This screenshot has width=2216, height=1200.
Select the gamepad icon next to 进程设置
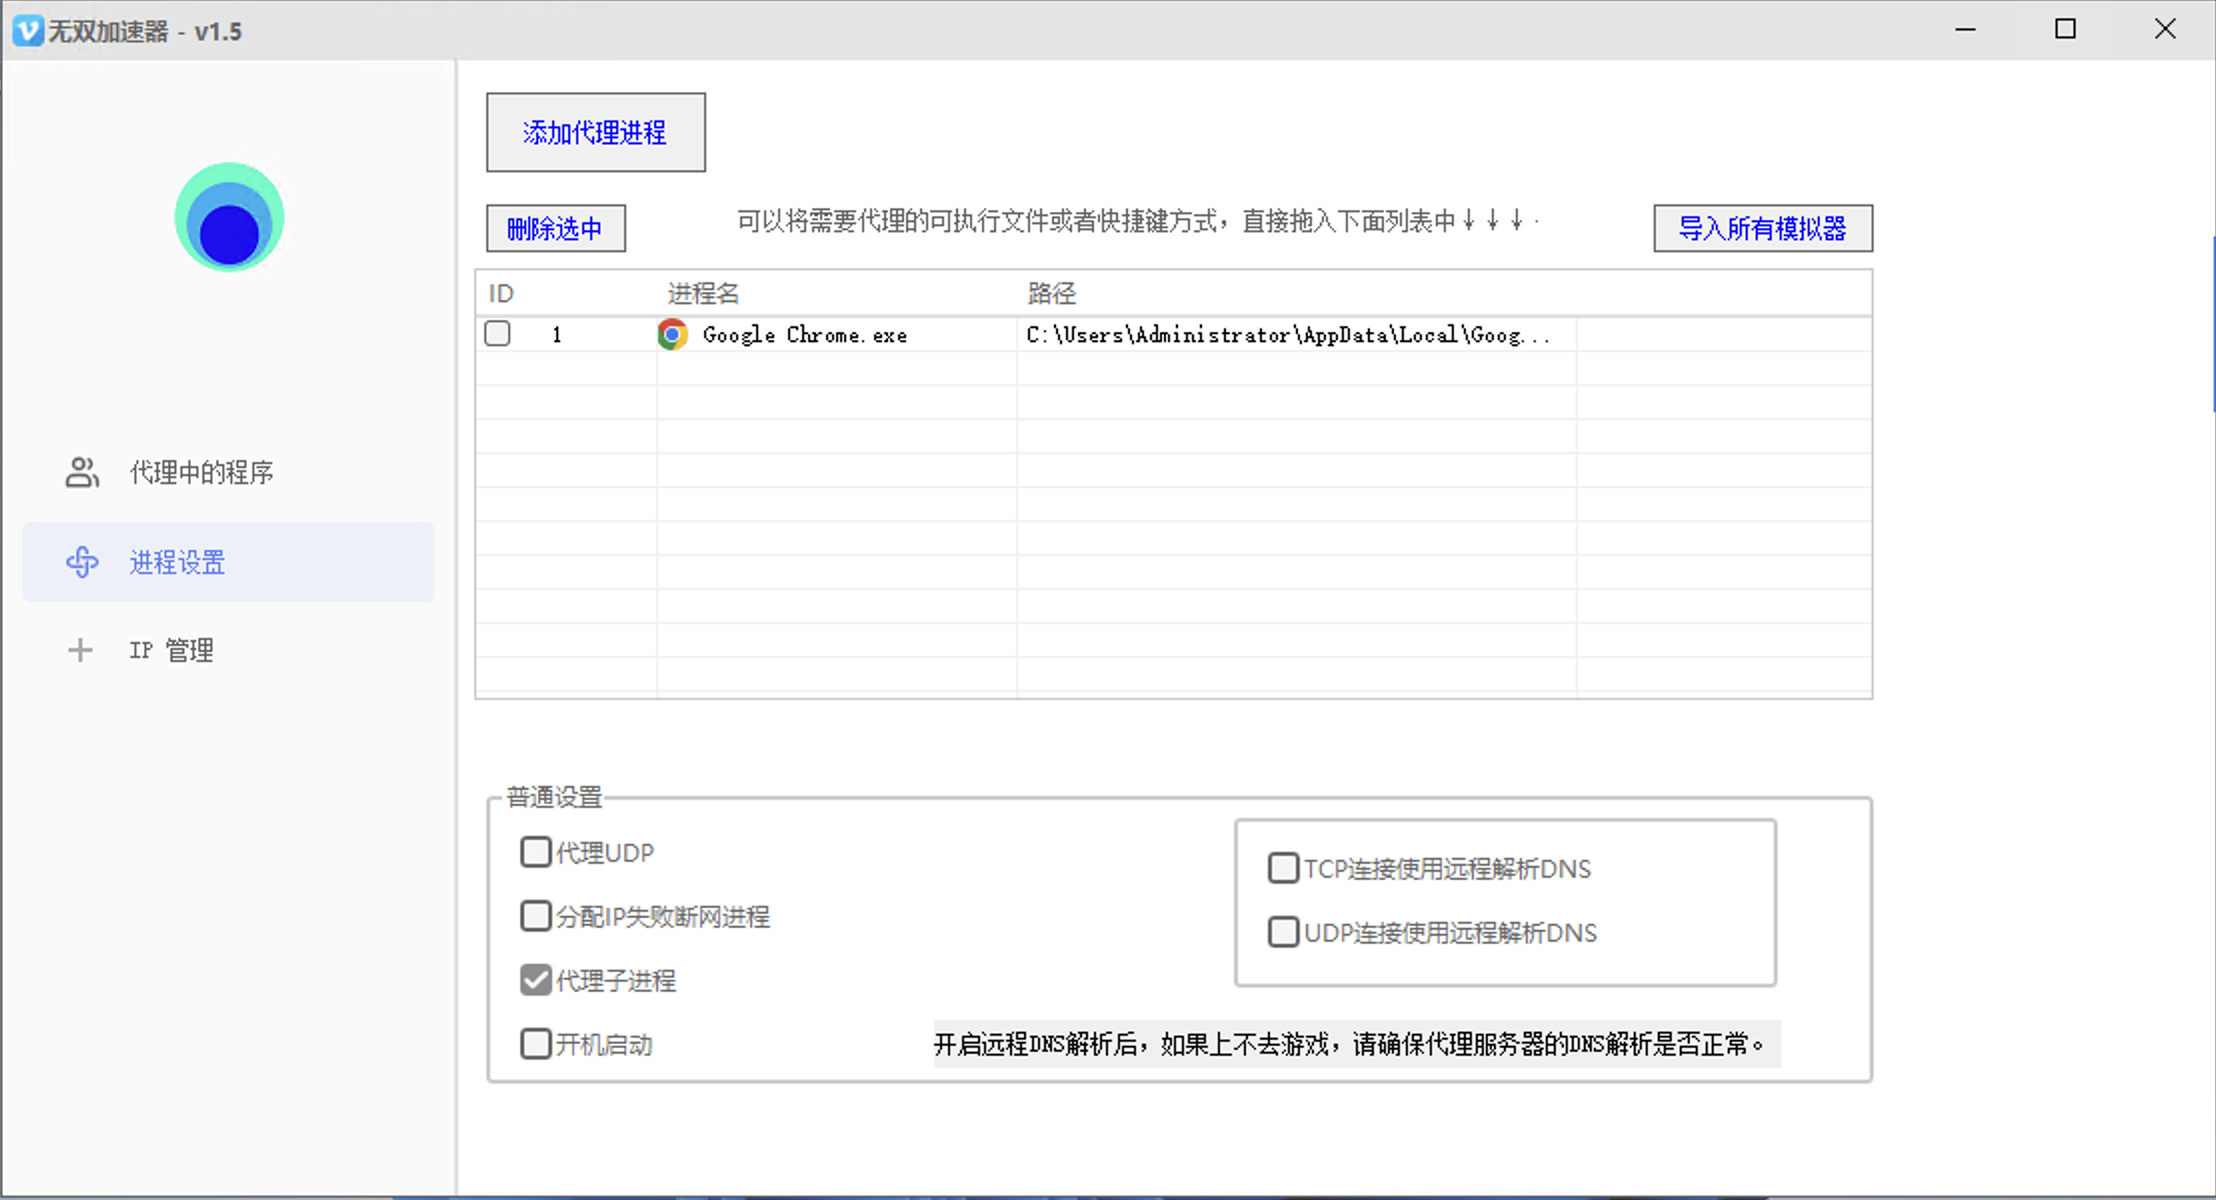[x=81, y=562]
